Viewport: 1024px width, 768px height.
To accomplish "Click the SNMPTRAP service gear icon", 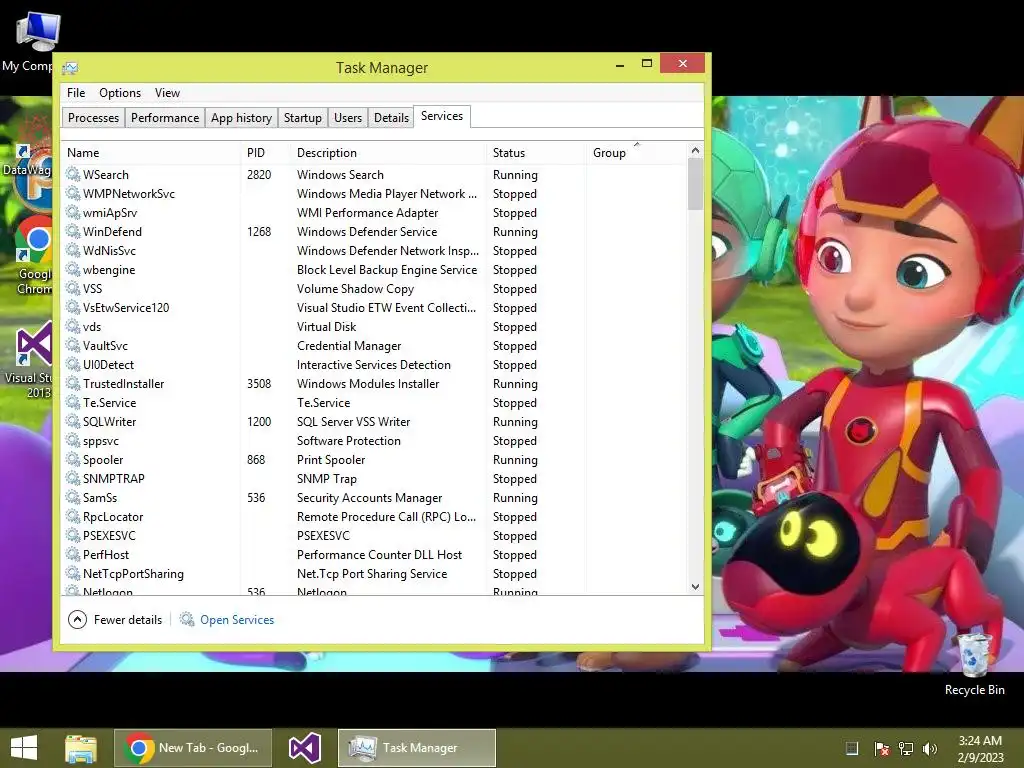I will click(72, 479).
